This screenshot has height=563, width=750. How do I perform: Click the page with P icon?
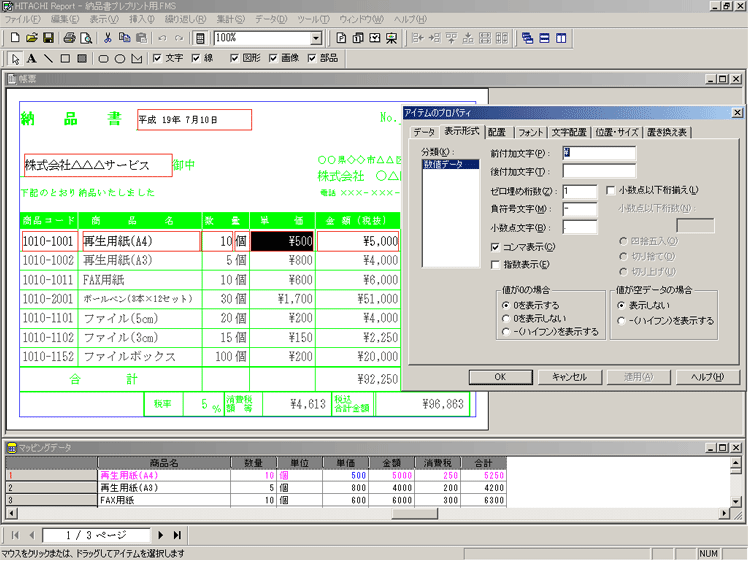point(341,38)
